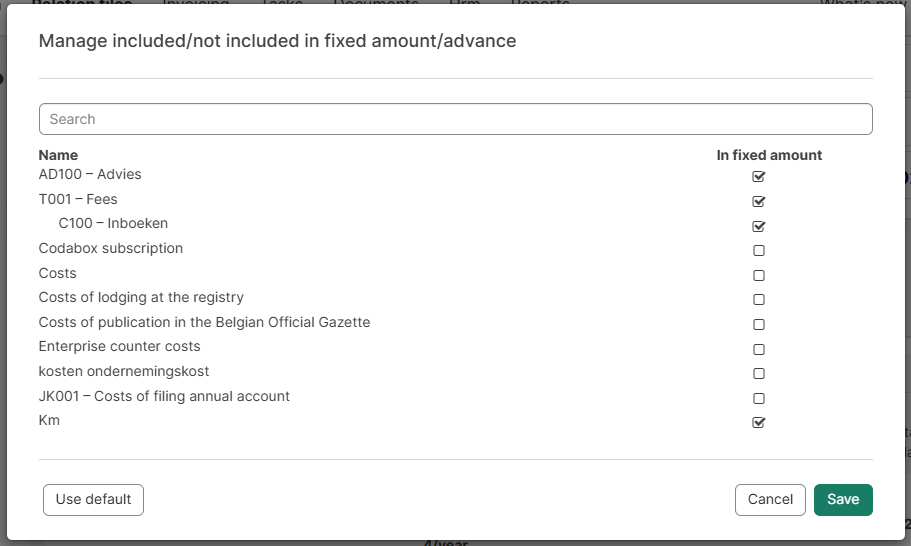Viewport: 911px width, 546px height.
Task: Tick JK001 – Costs of filing annual account
Action: click(x=759, y=399)
